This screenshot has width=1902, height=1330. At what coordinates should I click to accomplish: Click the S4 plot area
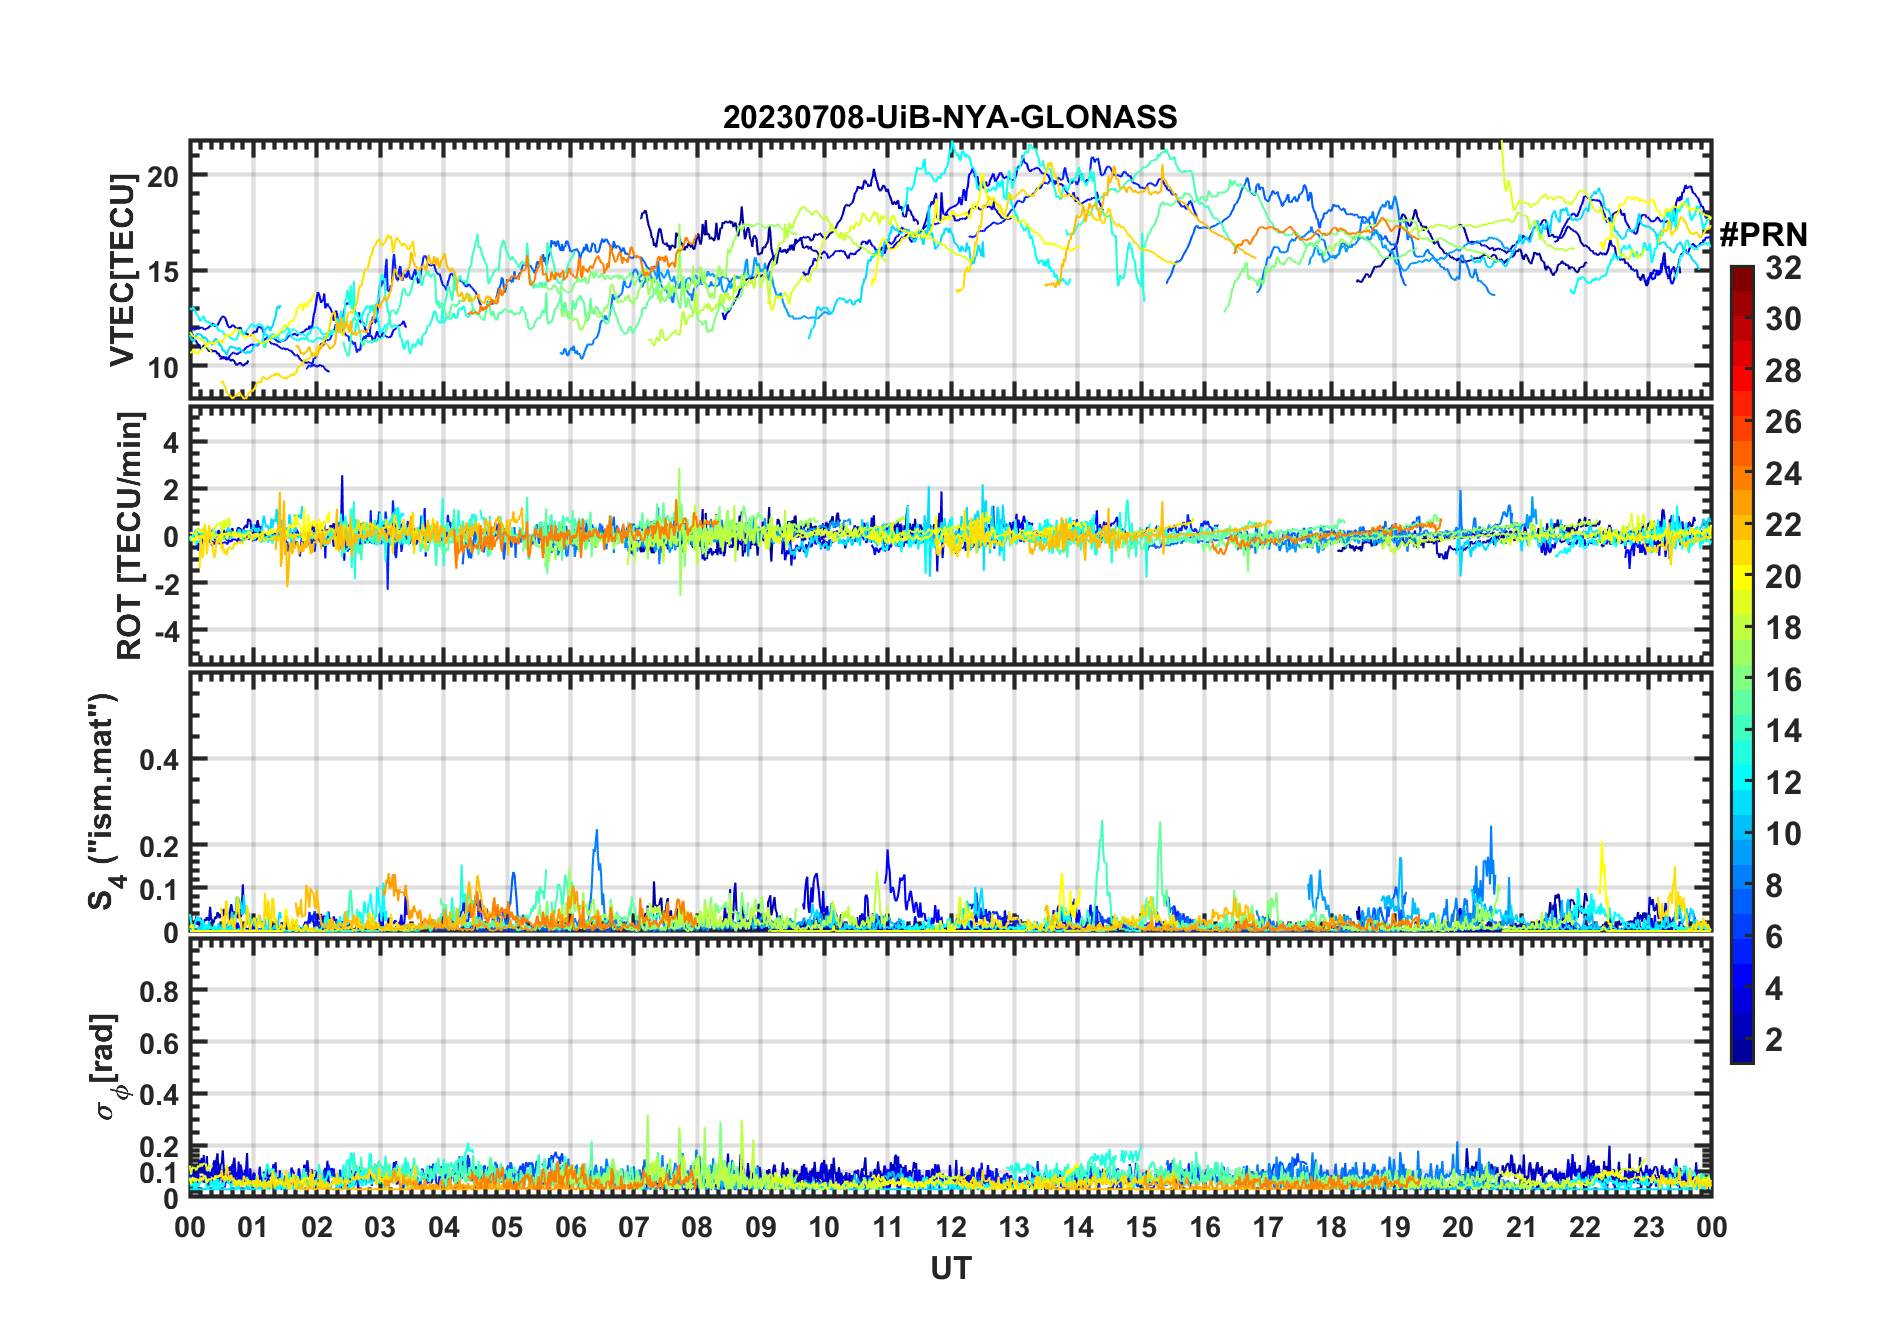(x=950, y=801)
